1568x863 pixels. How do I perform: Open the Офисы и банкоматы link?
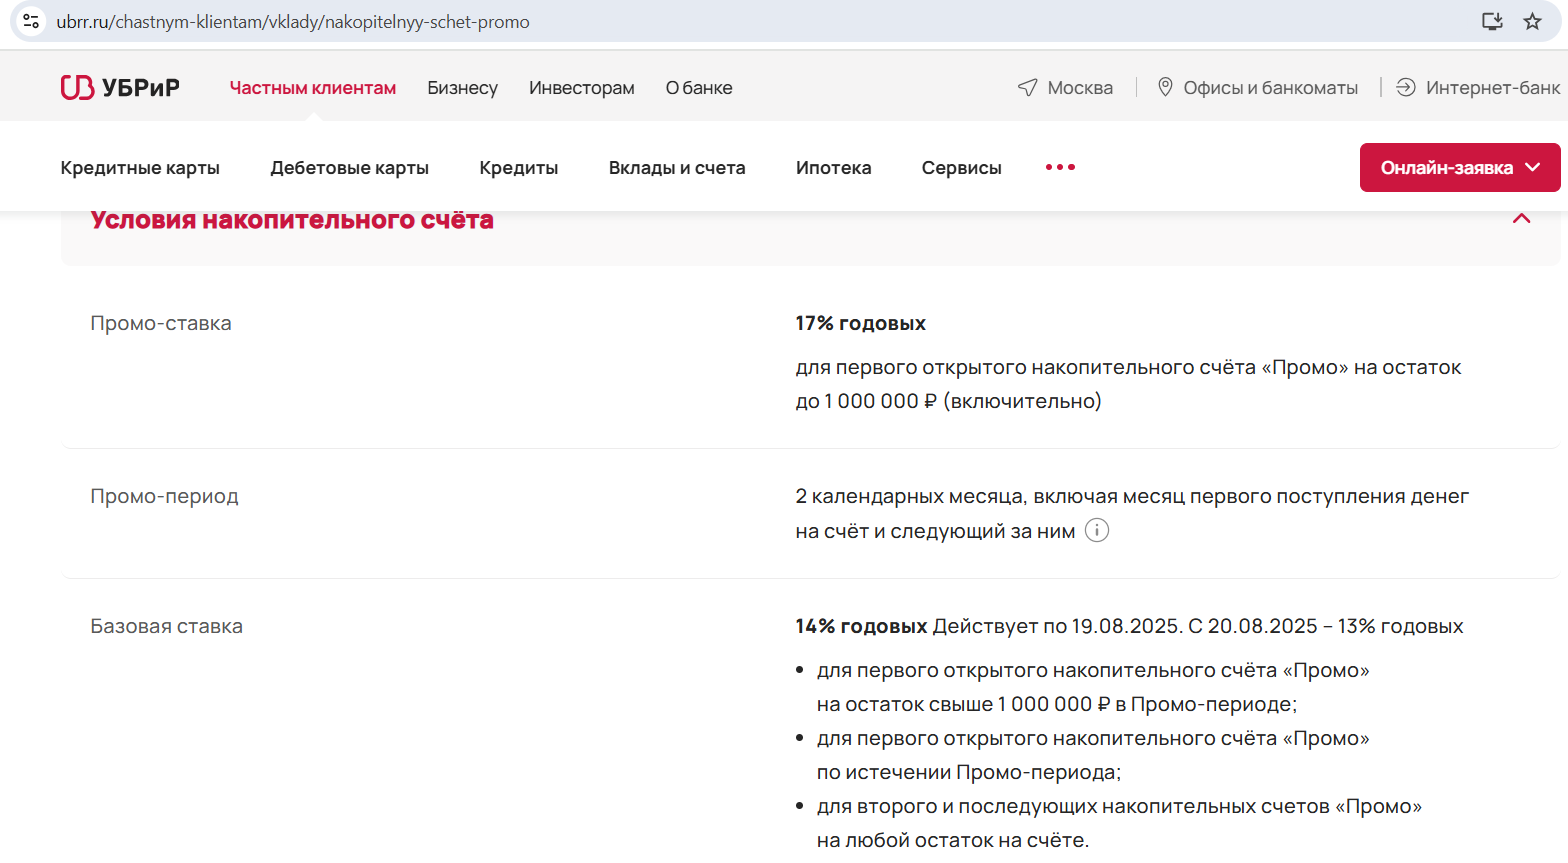[1270, 88]
